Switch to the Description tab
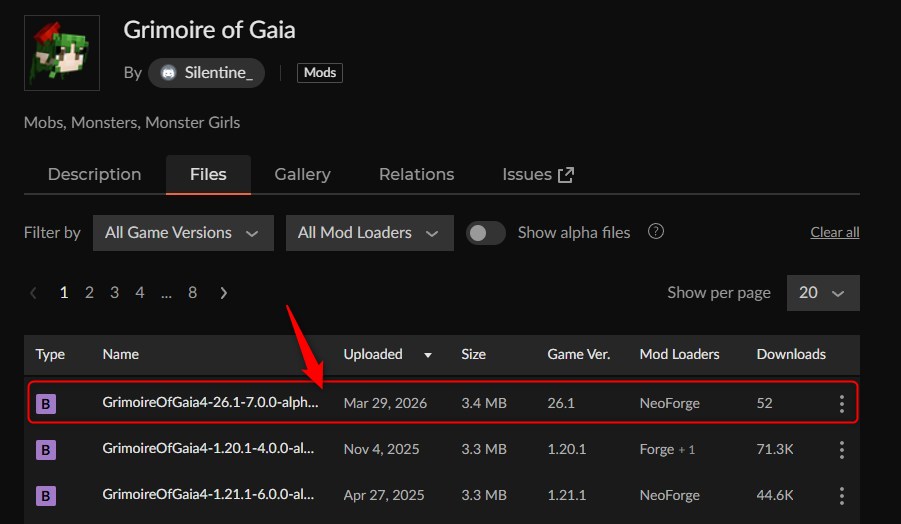 (x=94, y=174)
